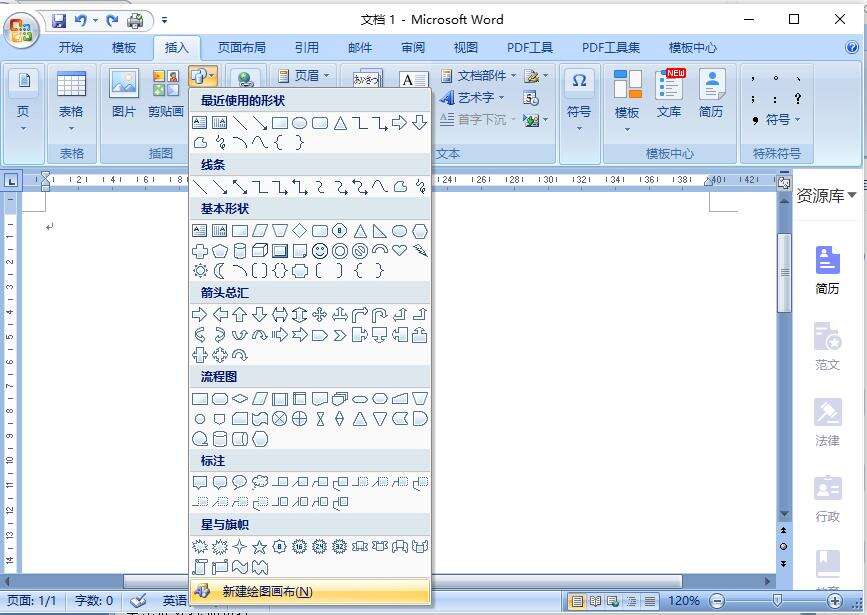Switch to Draft view in status bar
This screenshot has height=615, width=867.
[x=650, y=601]
